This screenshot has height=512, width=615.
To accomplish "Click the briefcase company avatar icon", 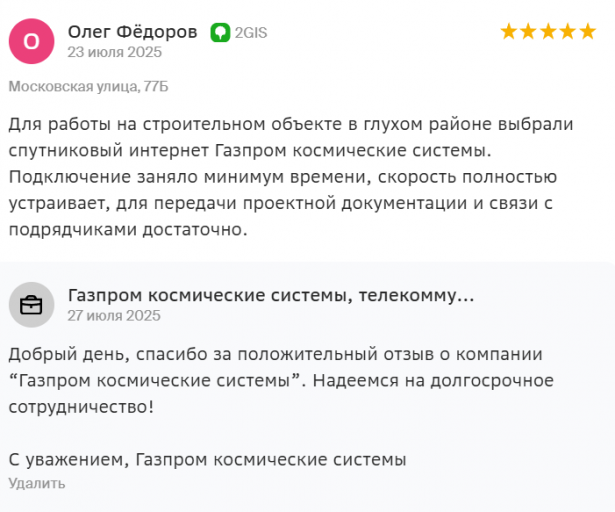I will (31, 305).
